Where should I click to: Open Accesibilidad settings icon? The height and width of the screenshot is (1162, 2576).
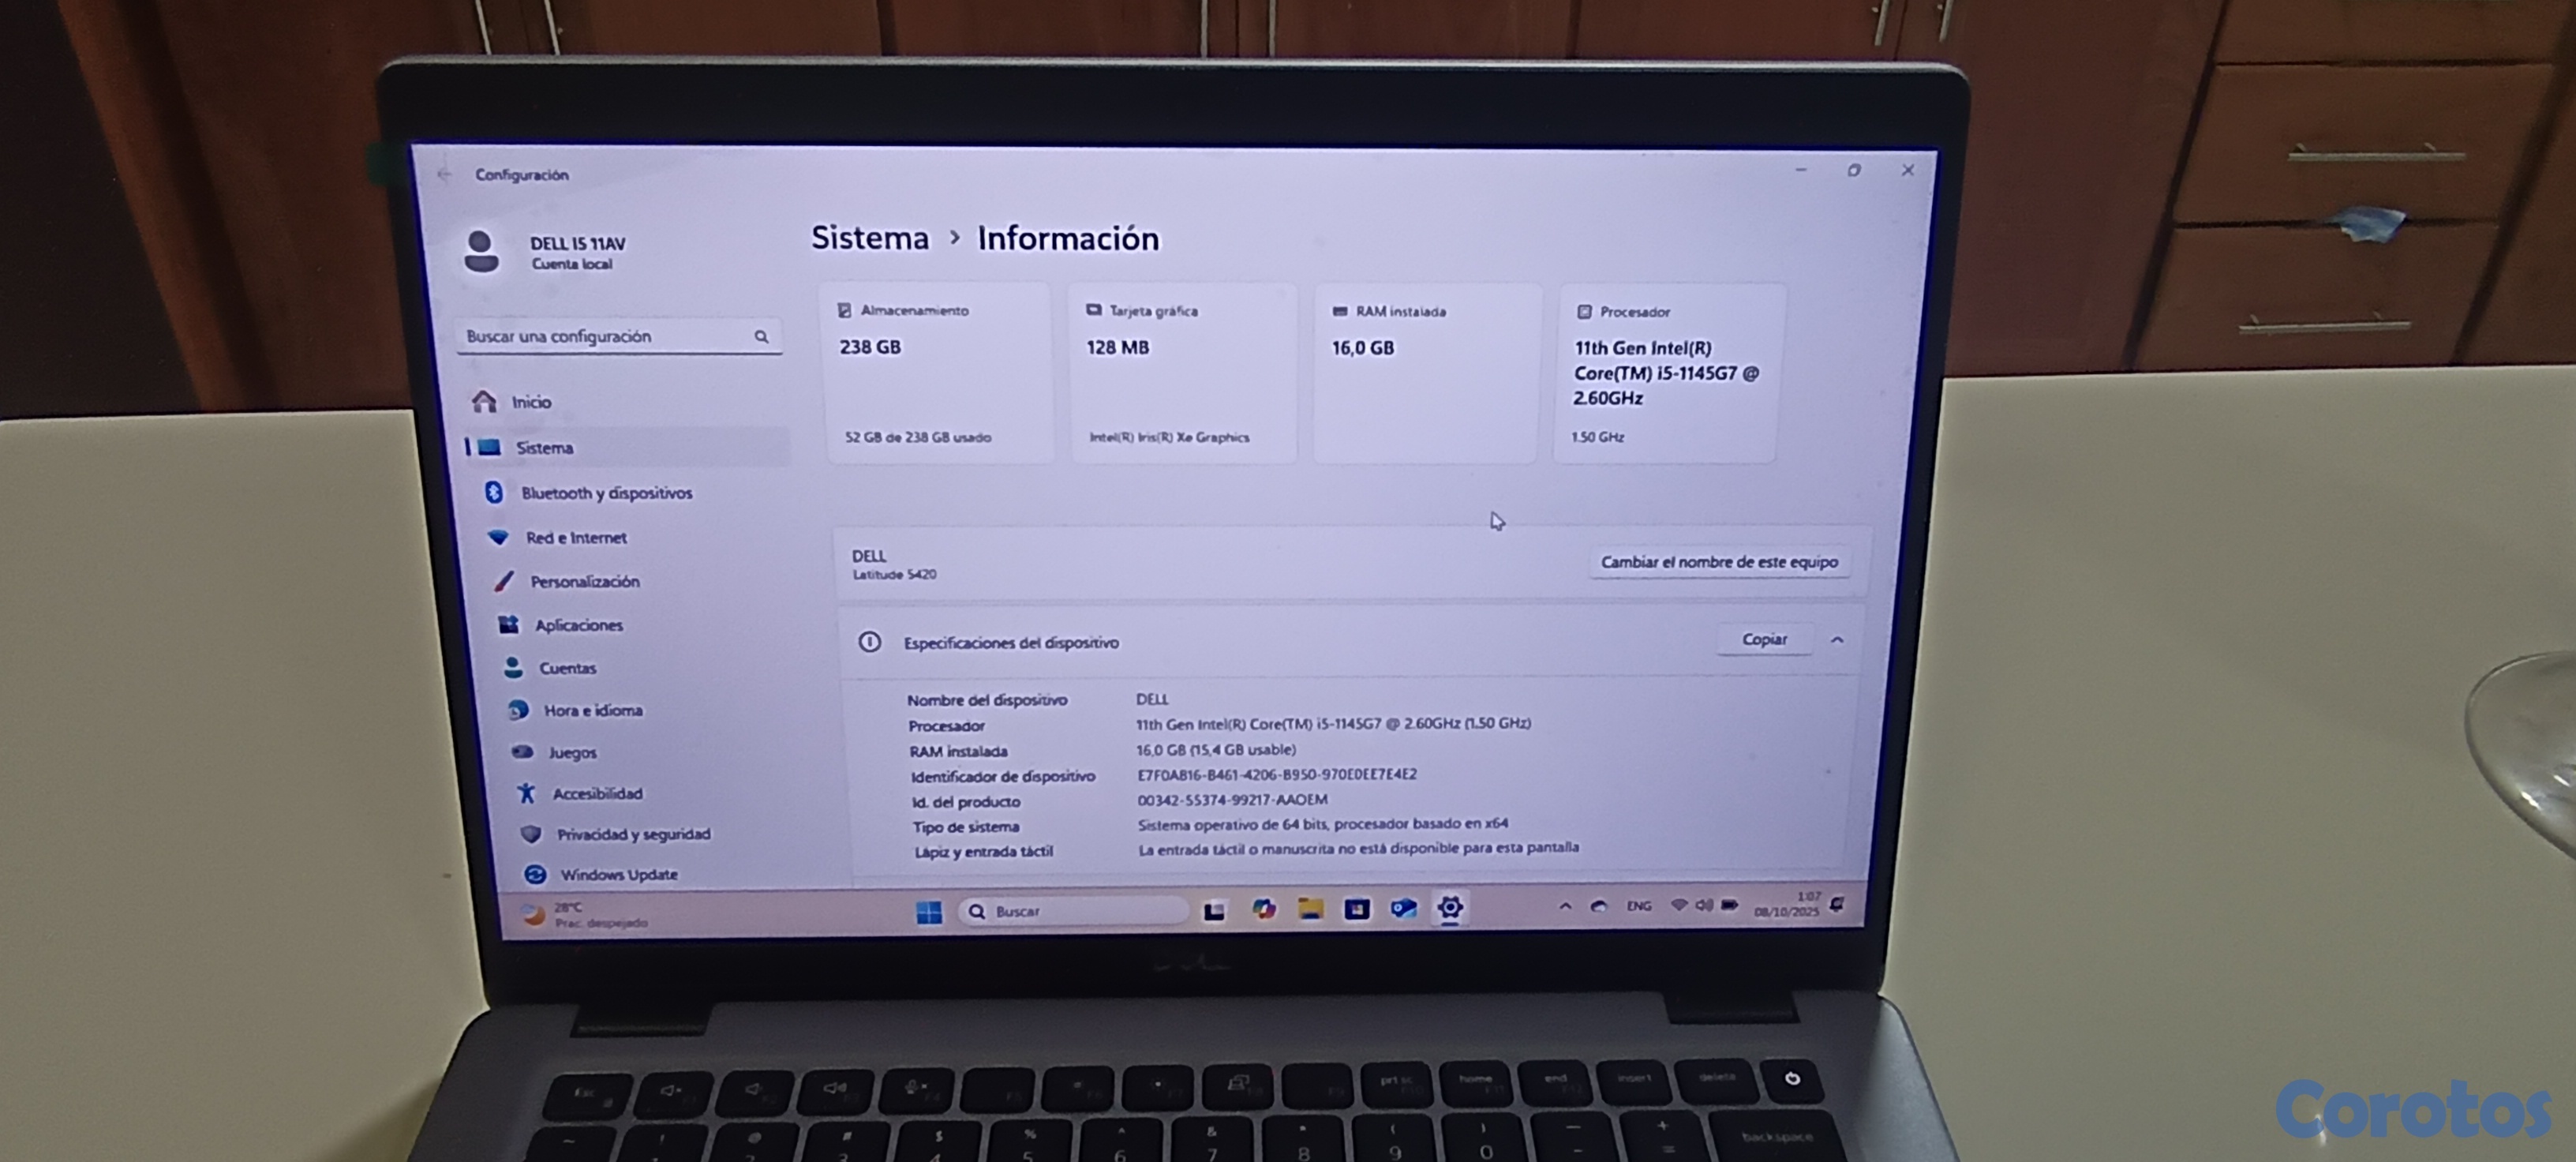tap(526, 793)
